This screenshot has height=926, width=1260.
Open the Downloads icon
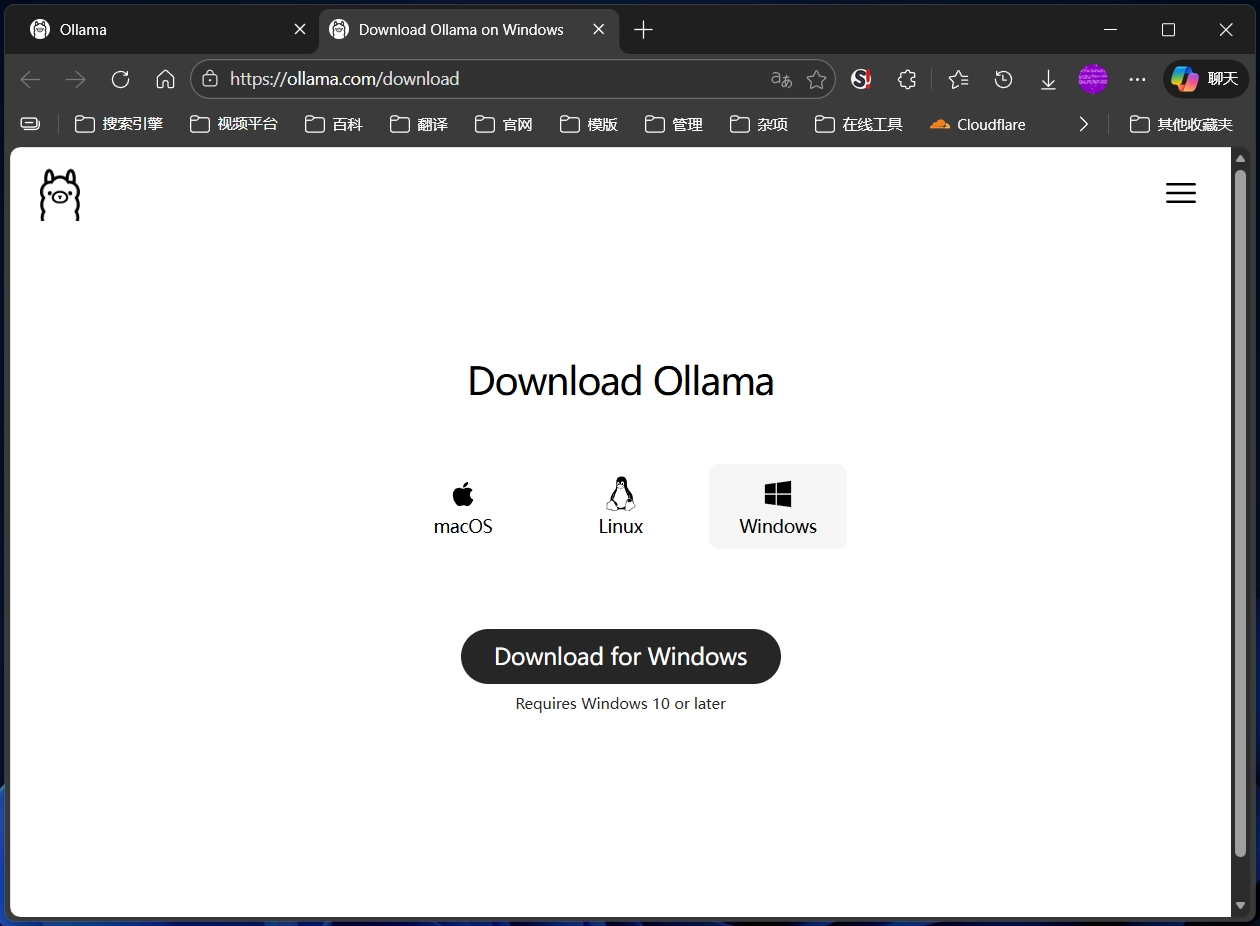1048,79
